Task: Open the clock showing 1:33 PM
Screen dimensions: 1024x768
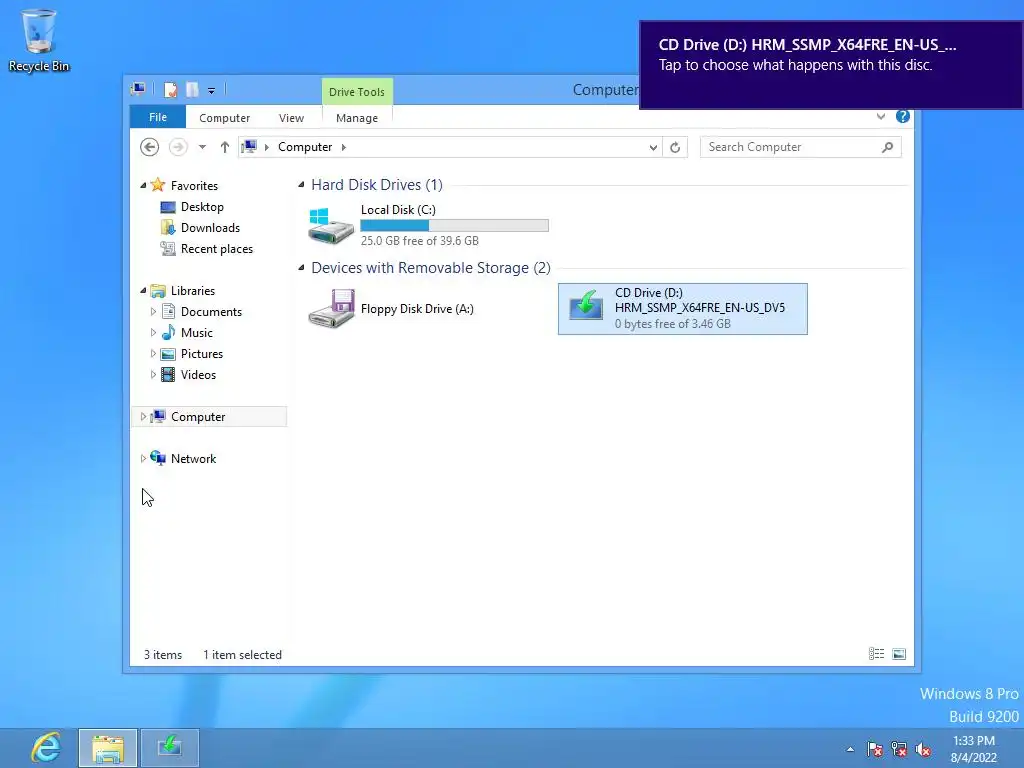Action: coord(974,749)
